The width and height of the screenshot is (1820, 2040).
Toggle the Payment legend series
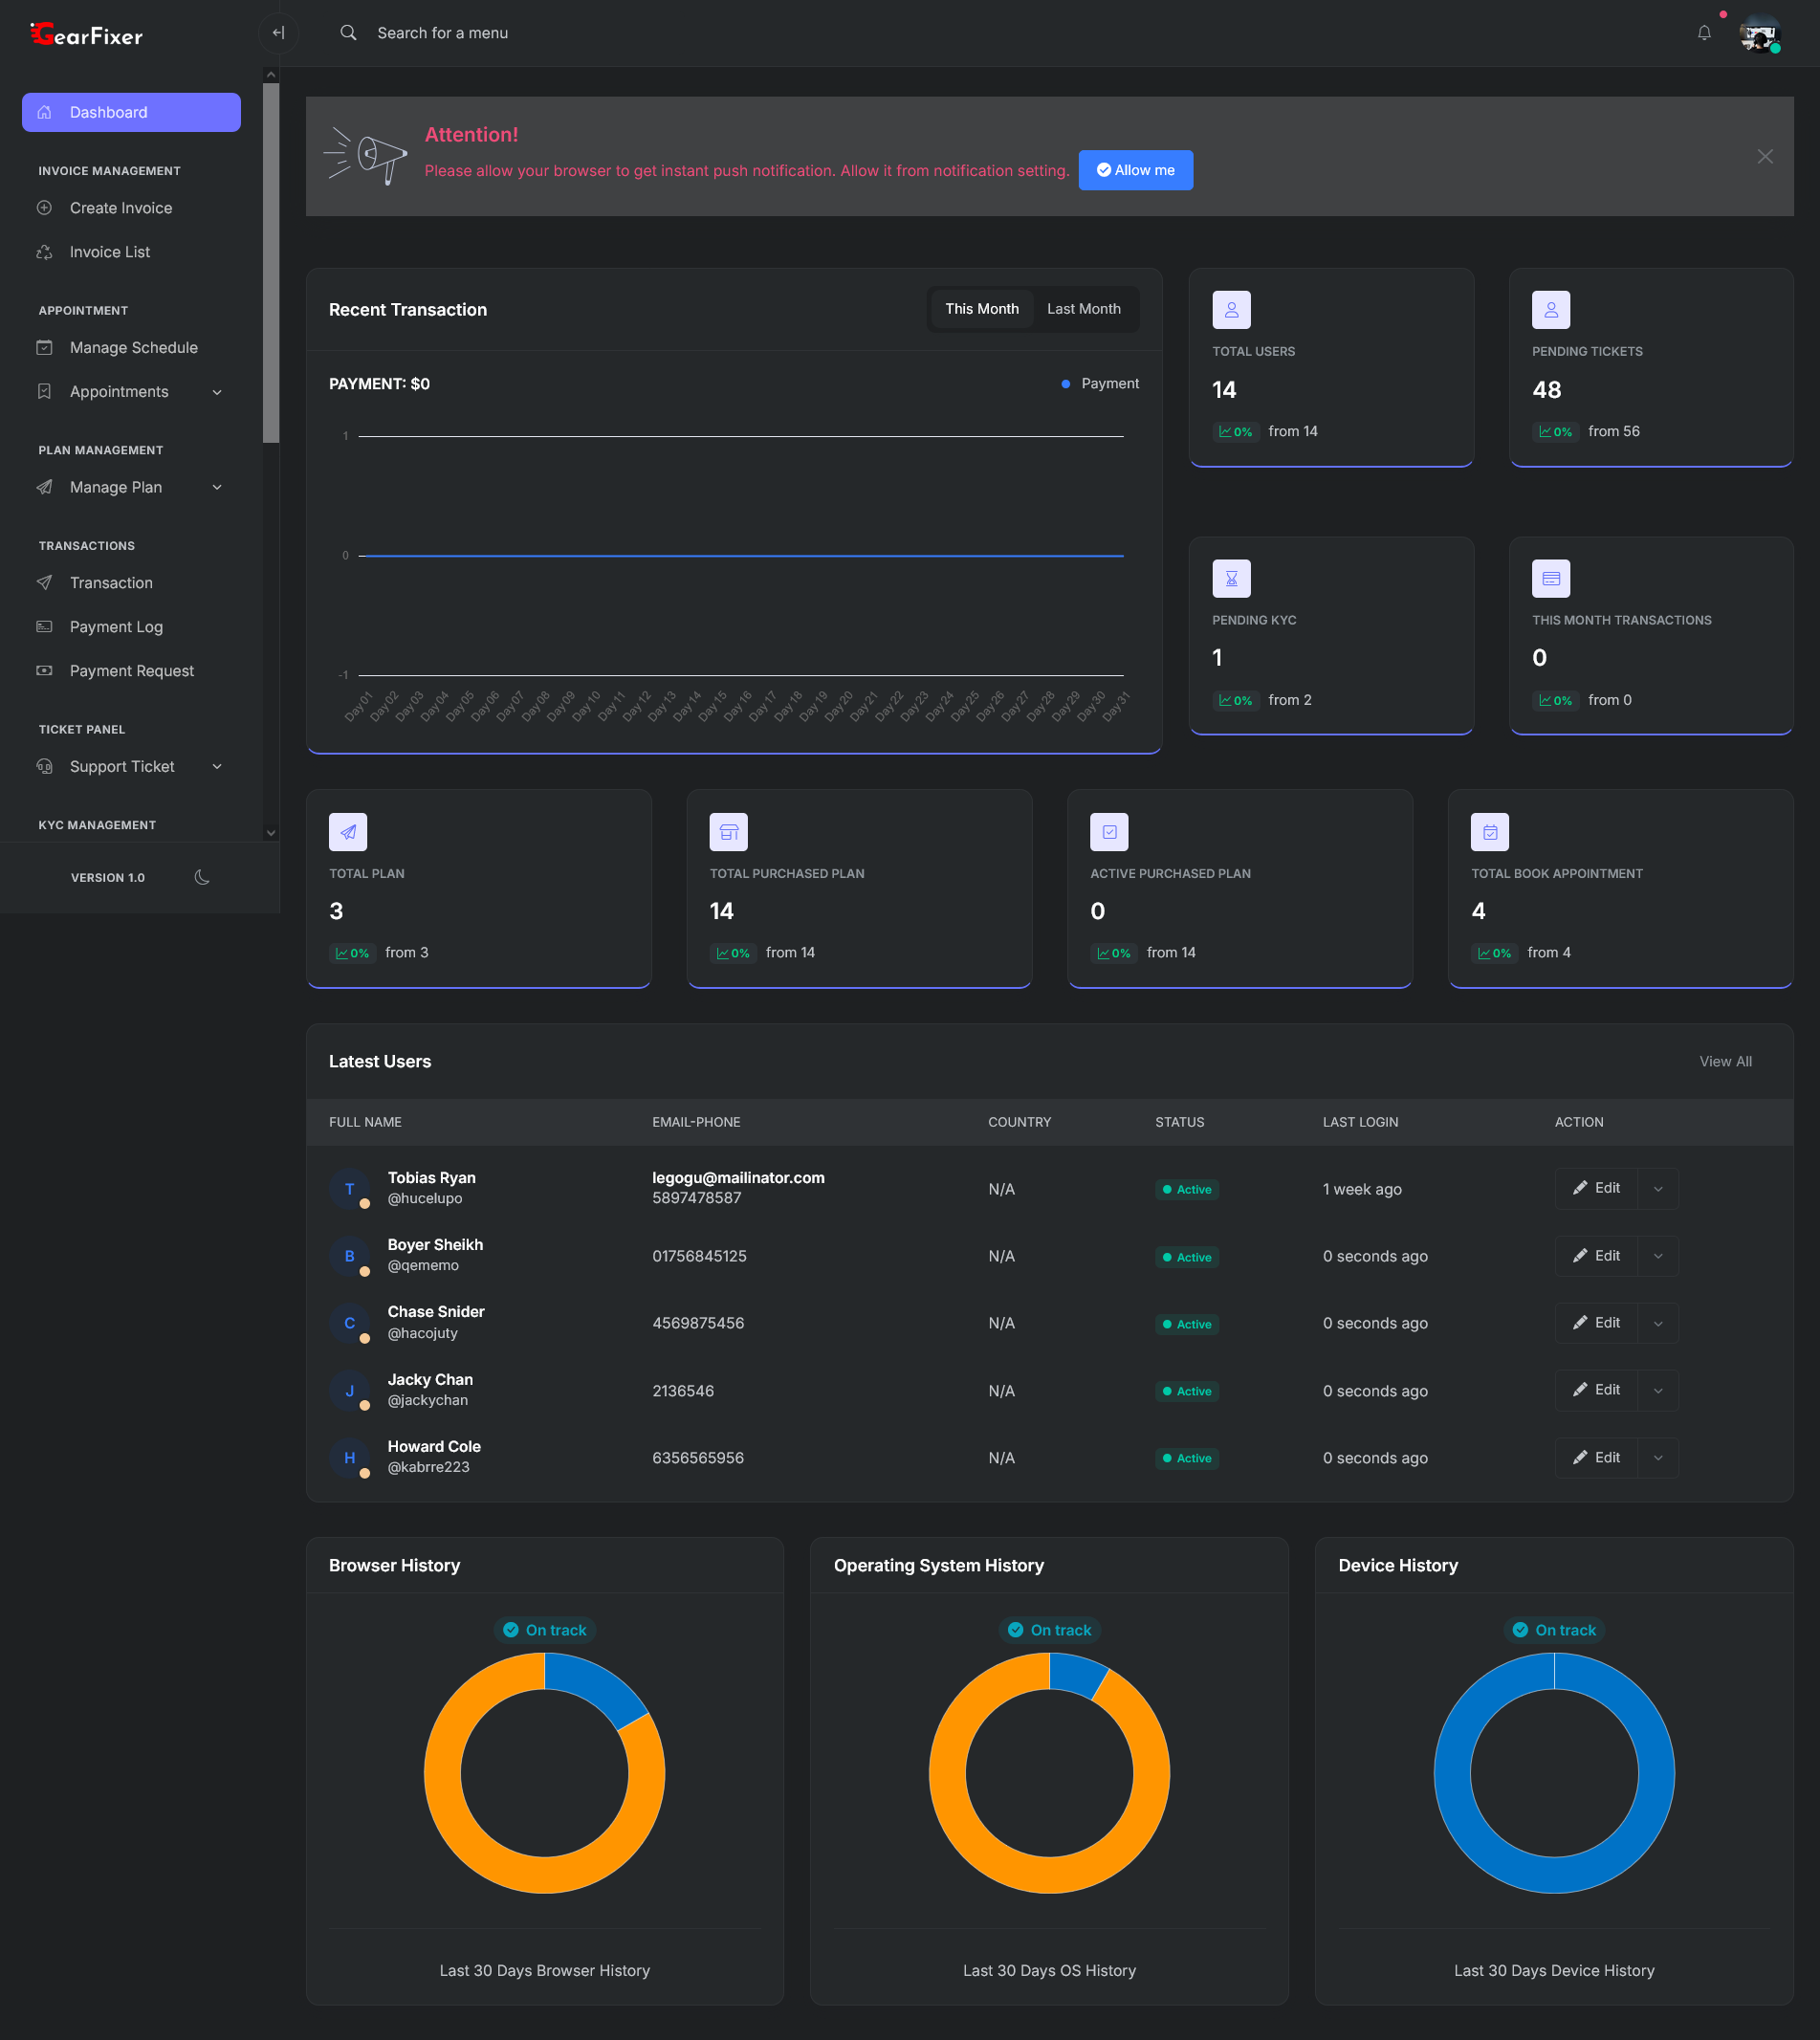[1100, 384]
